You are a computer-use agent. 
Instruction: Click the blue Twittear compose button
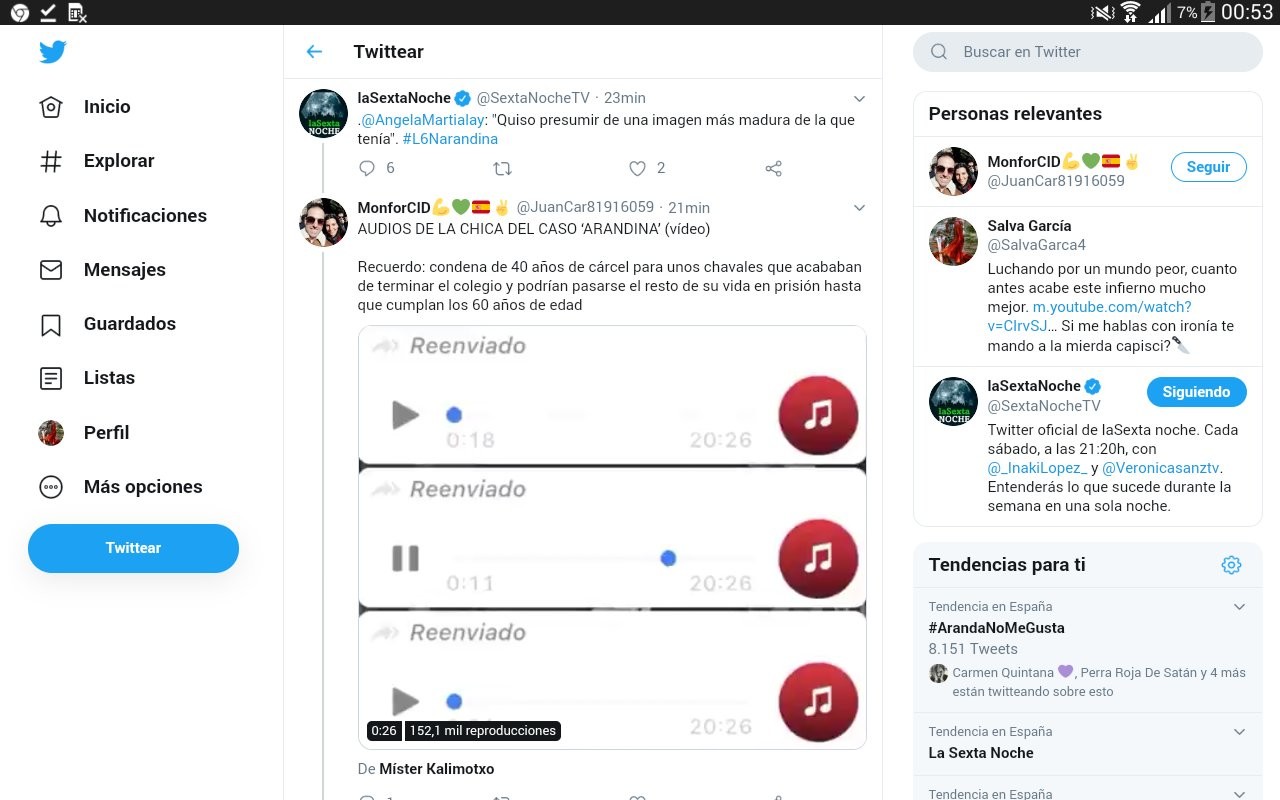[133, 548]
